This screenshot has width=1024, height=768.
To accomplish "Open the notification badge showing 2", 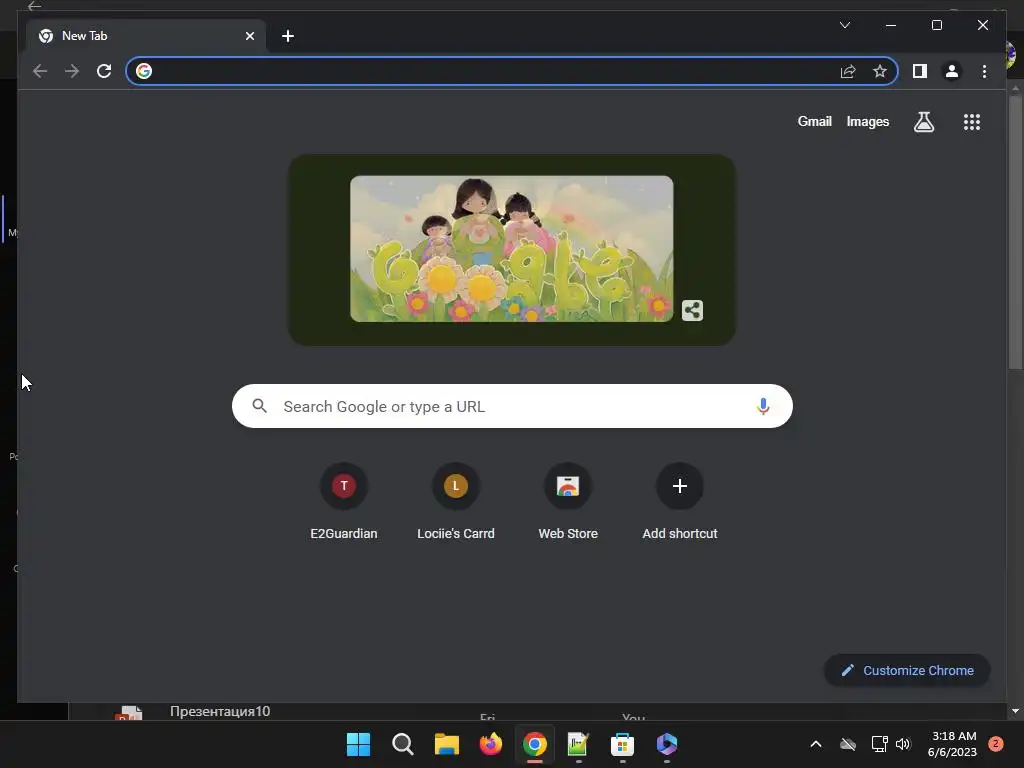I will click(996, 744).
